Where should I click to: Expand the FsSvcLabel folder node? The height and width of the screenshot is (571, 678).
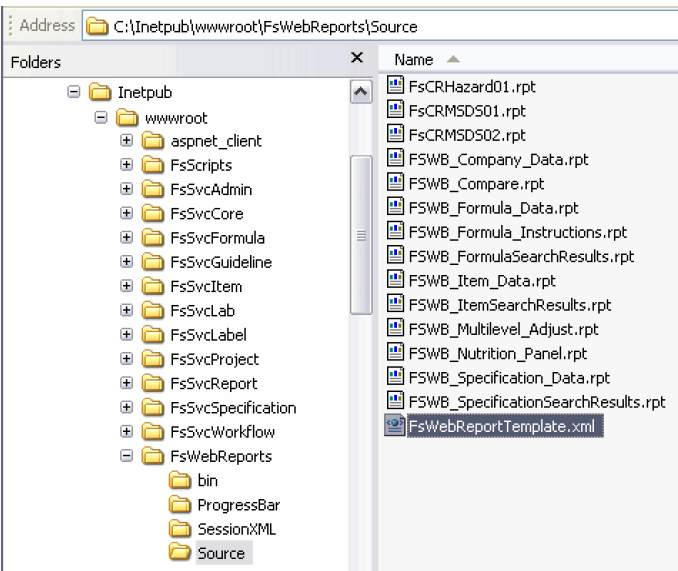coord(126,334)
